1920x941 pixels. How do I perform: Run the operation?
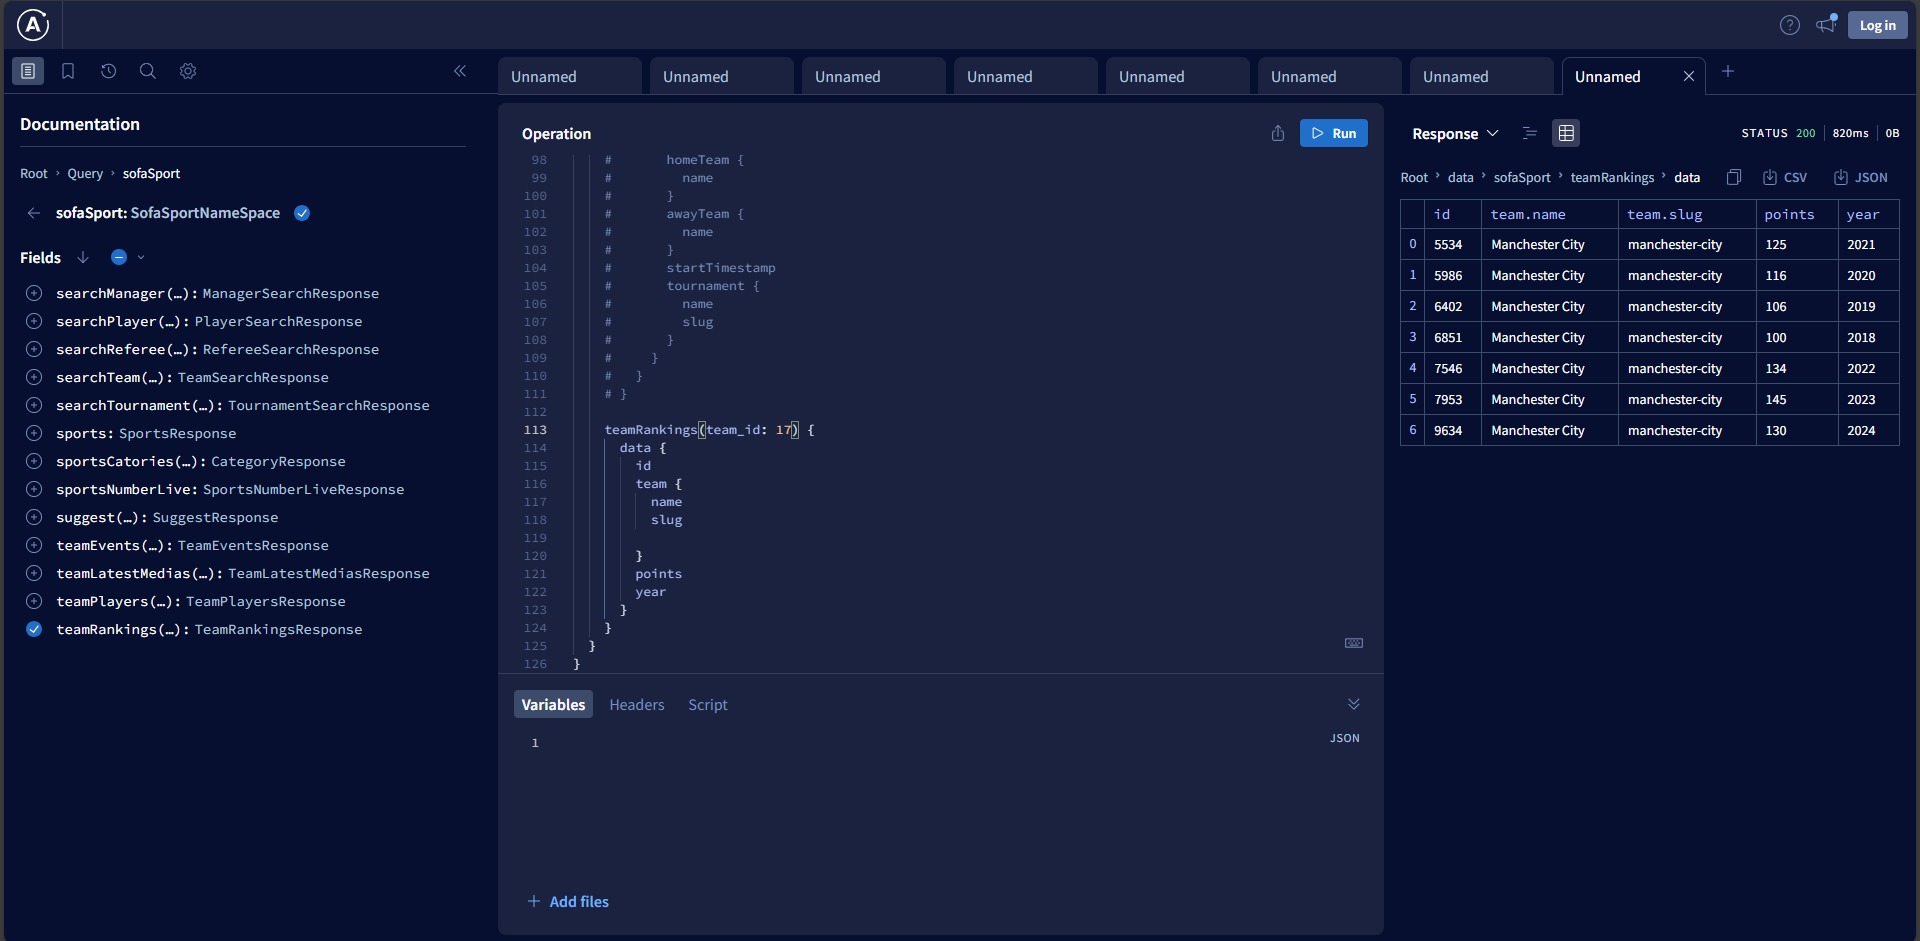[x=1334, y=133]
